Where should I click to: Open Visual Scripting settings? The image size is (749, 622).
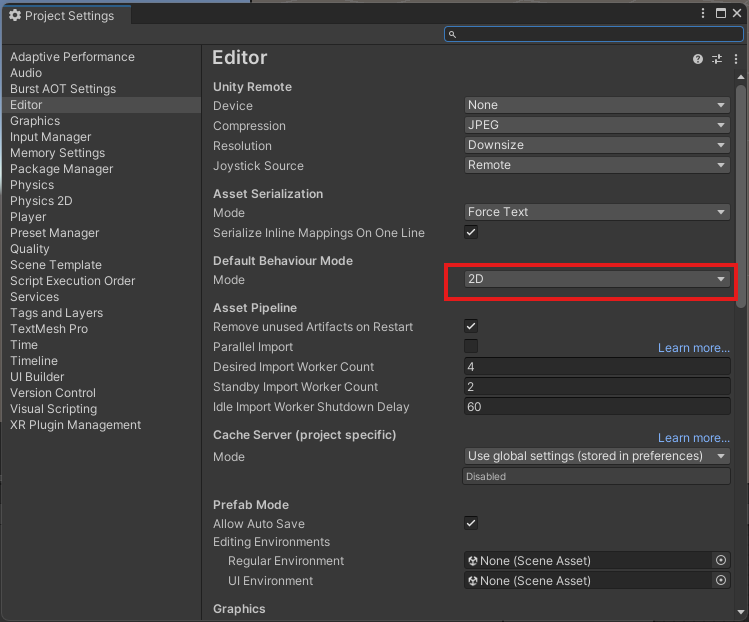pos(54,409)
